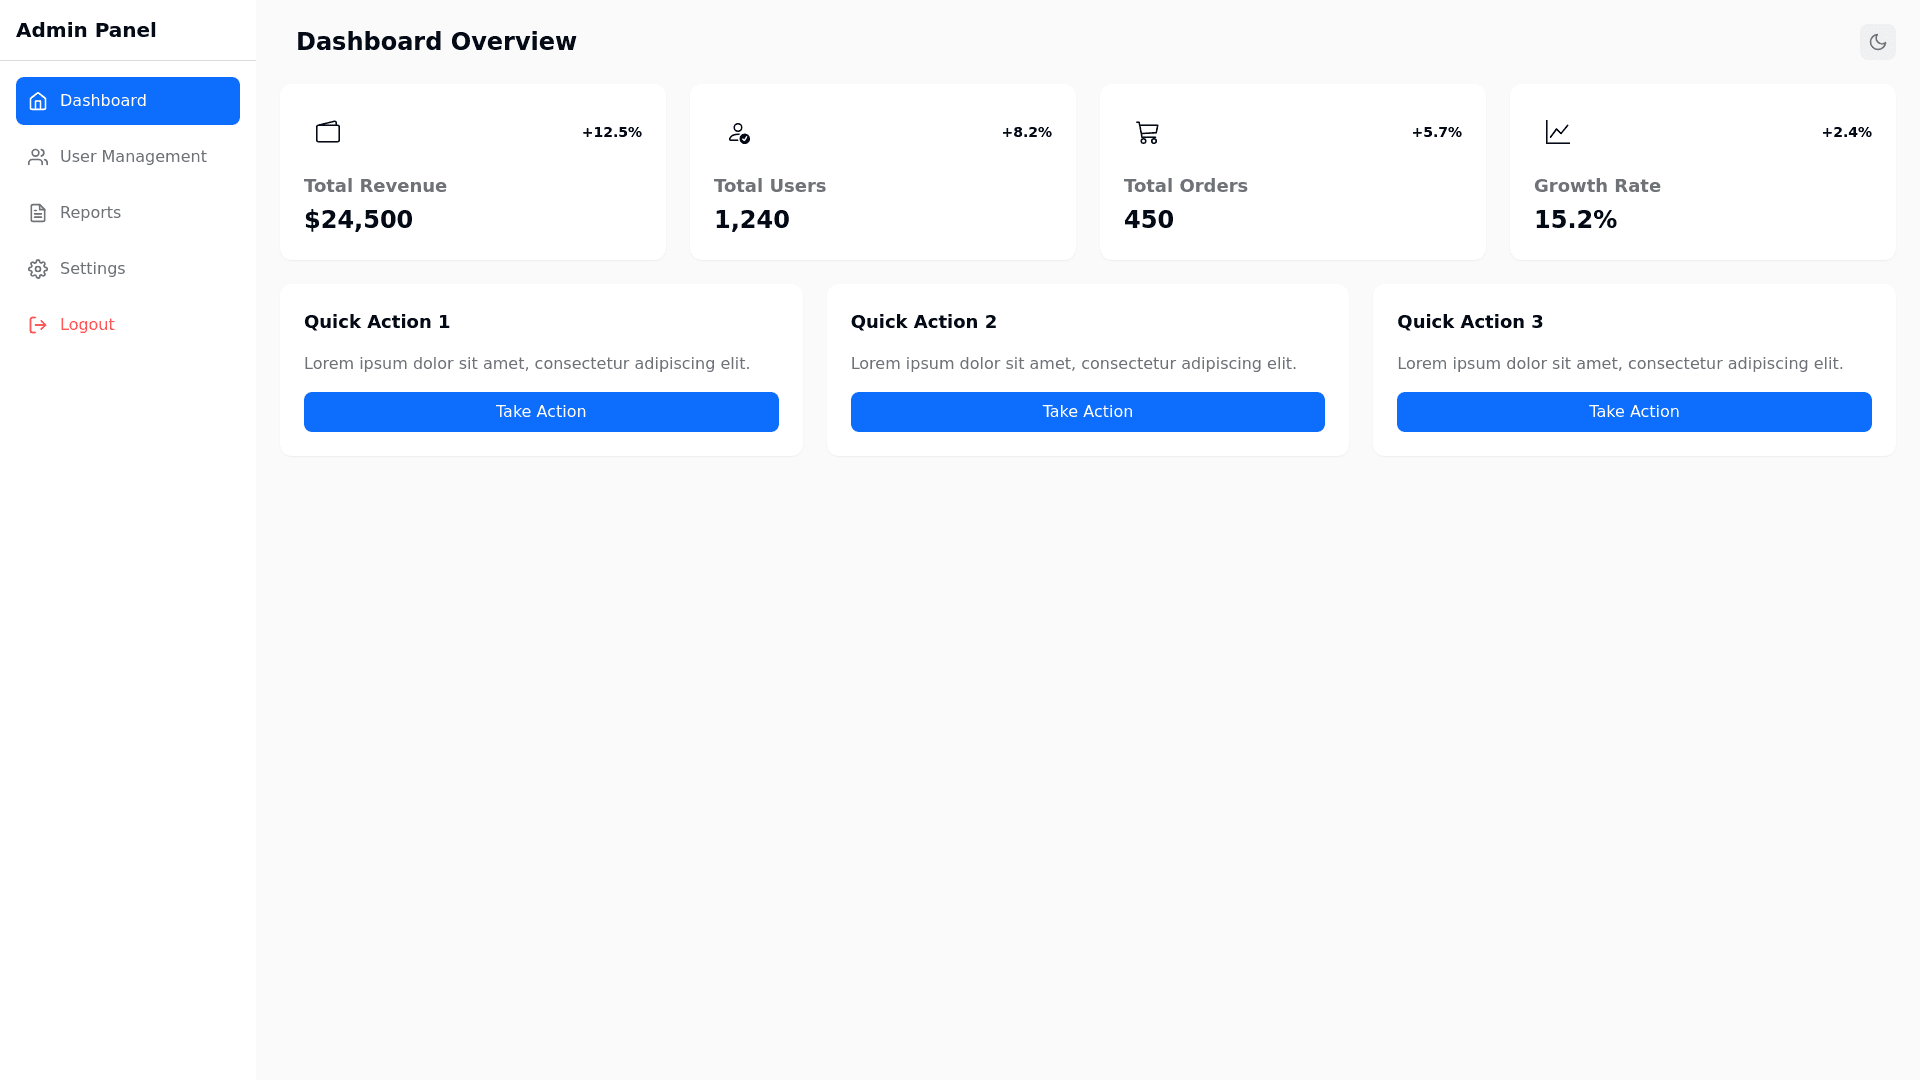Click the wallet icon on Total Revenue card

coord(328,132)
